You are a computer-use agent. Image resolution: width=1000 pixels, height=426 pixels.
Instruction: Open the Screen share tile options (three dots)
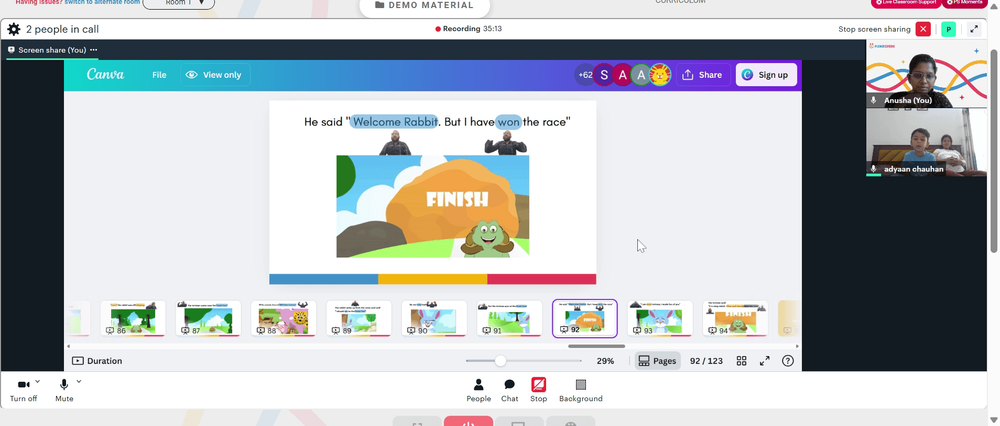tap(94, 50)
